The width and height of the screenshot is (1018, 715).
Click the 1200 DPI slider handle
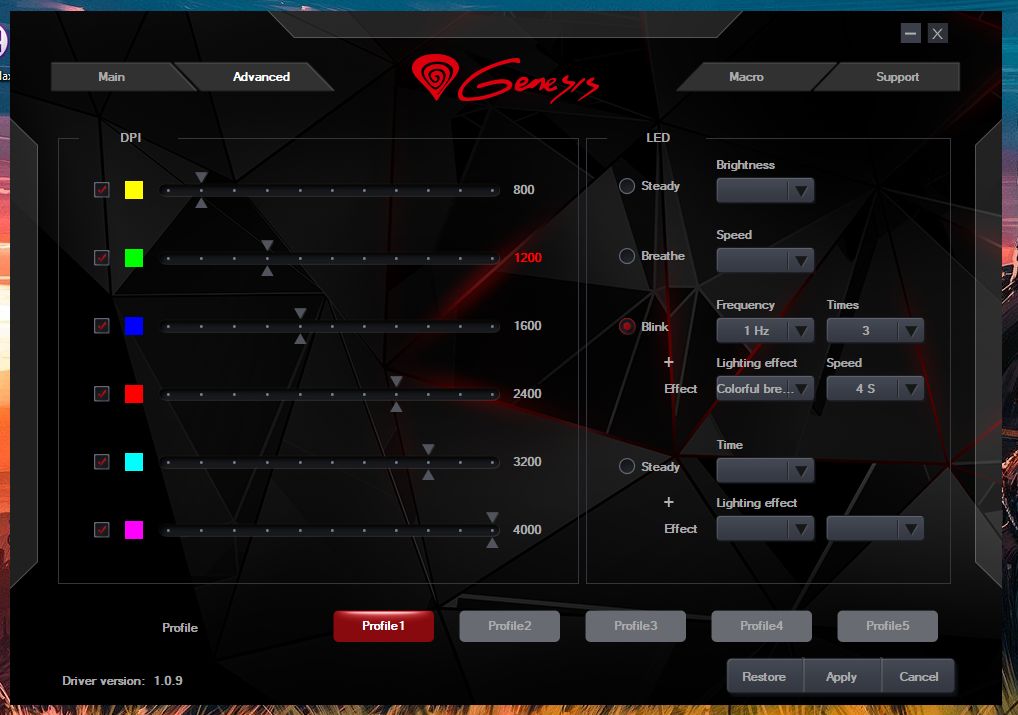(x=267, y=258)
